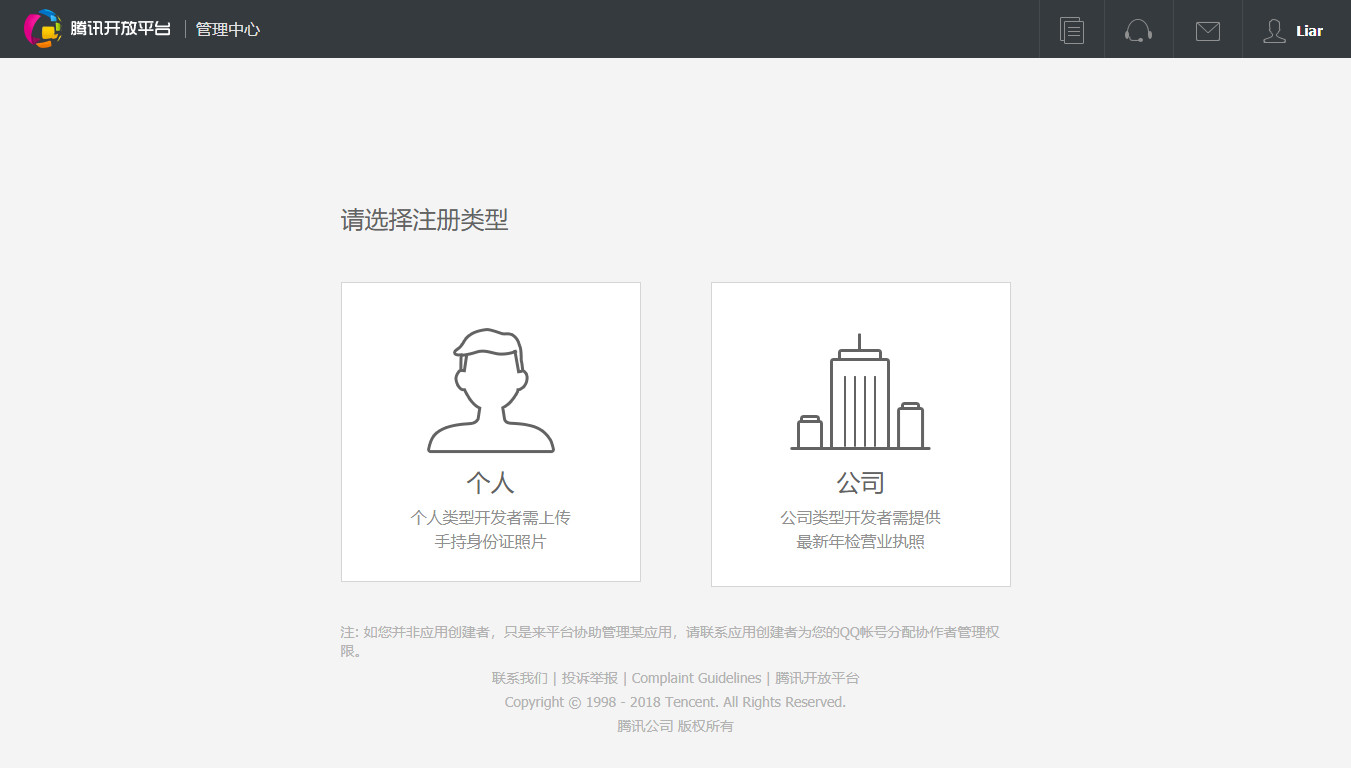Open the 联系我们 footer link
This screenshot has height=768, width=1351.
click(520, 678)
